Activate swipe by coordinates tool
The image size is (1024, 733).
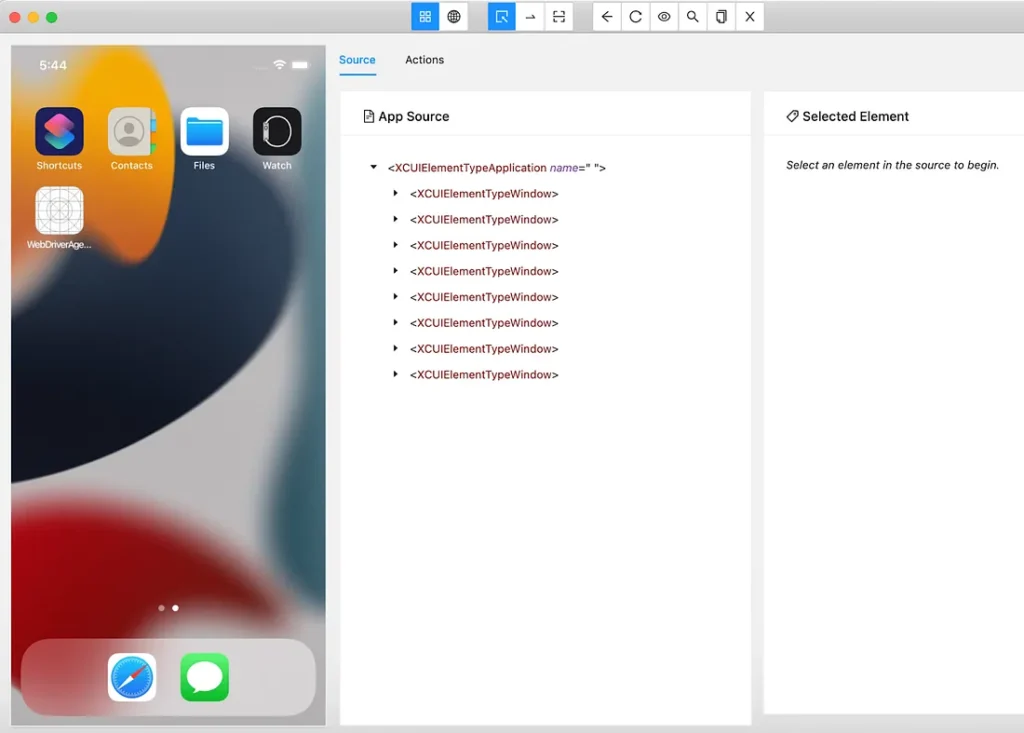(x=530, y=17)
